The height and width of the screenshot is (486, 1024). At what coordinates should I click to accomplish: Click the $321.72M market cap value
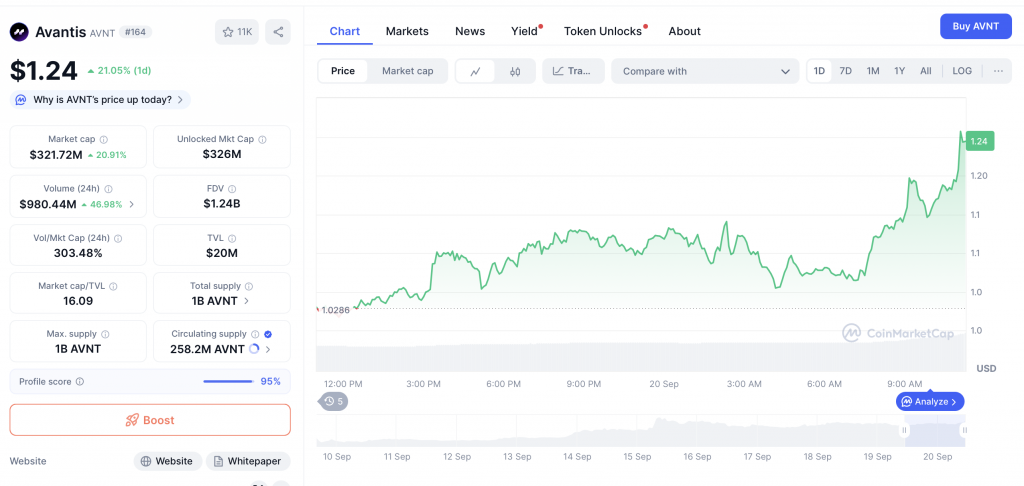pos(56,155)
